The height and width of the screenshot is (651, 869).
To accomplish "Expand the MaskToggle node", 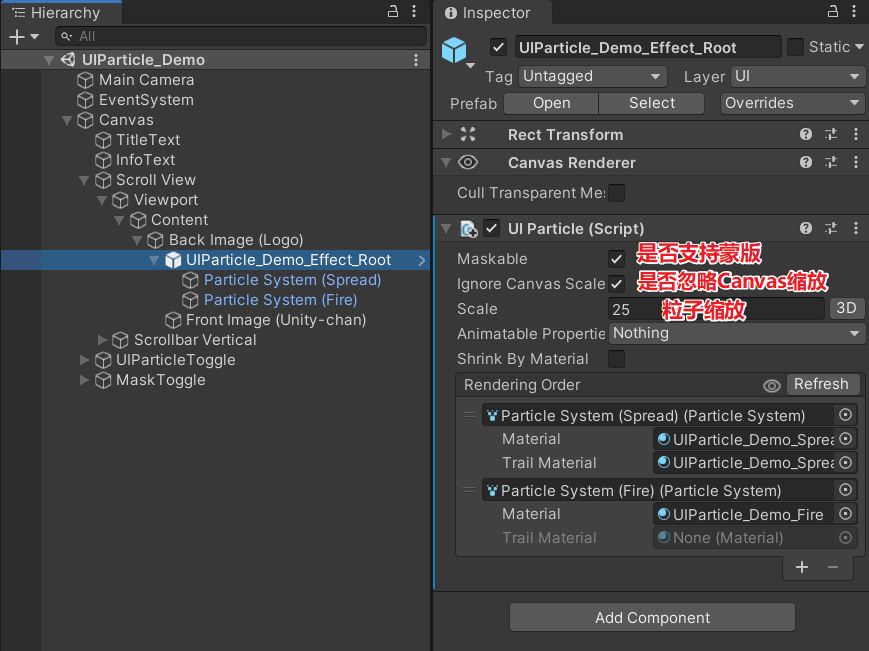I will click(x=84, y=380).
